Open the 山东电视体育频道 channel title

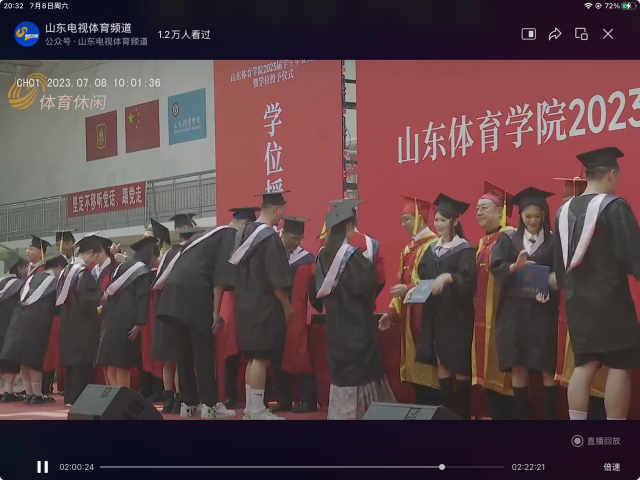(x=88, y=28)
